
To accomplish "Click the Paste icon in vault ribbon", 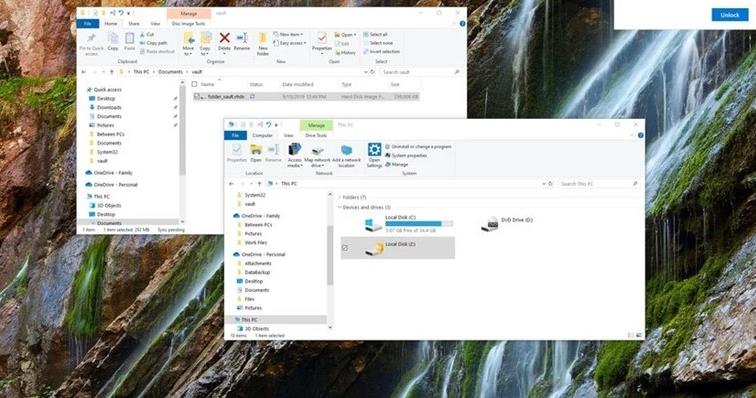I will [129, 41].
